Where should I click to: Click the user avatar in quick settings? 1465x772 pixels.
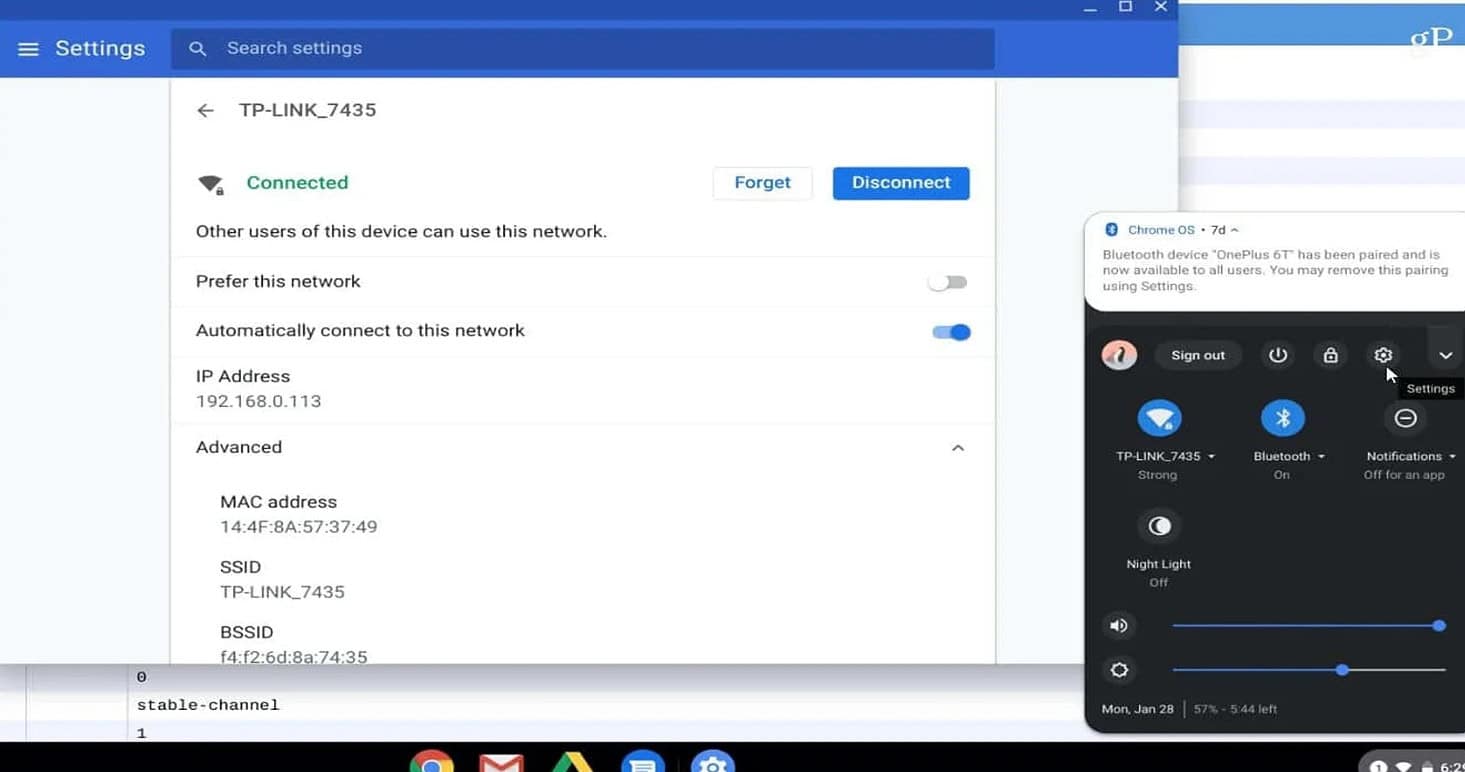pos(1119,355)
